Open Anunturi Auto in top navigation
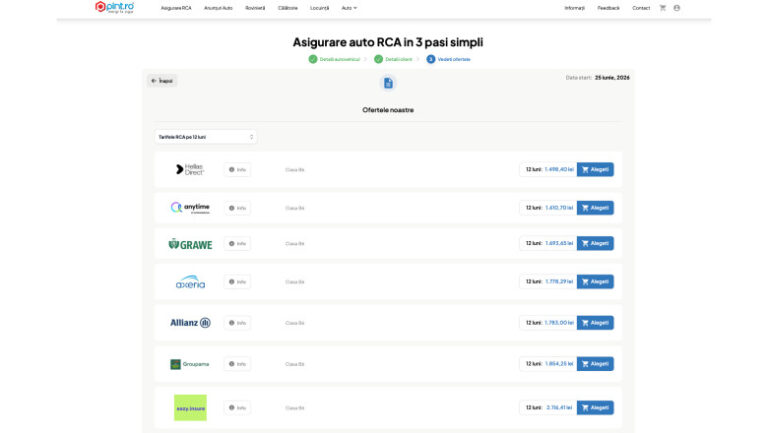The height and width of the screenshot is (433, 768). pos(218,8)
